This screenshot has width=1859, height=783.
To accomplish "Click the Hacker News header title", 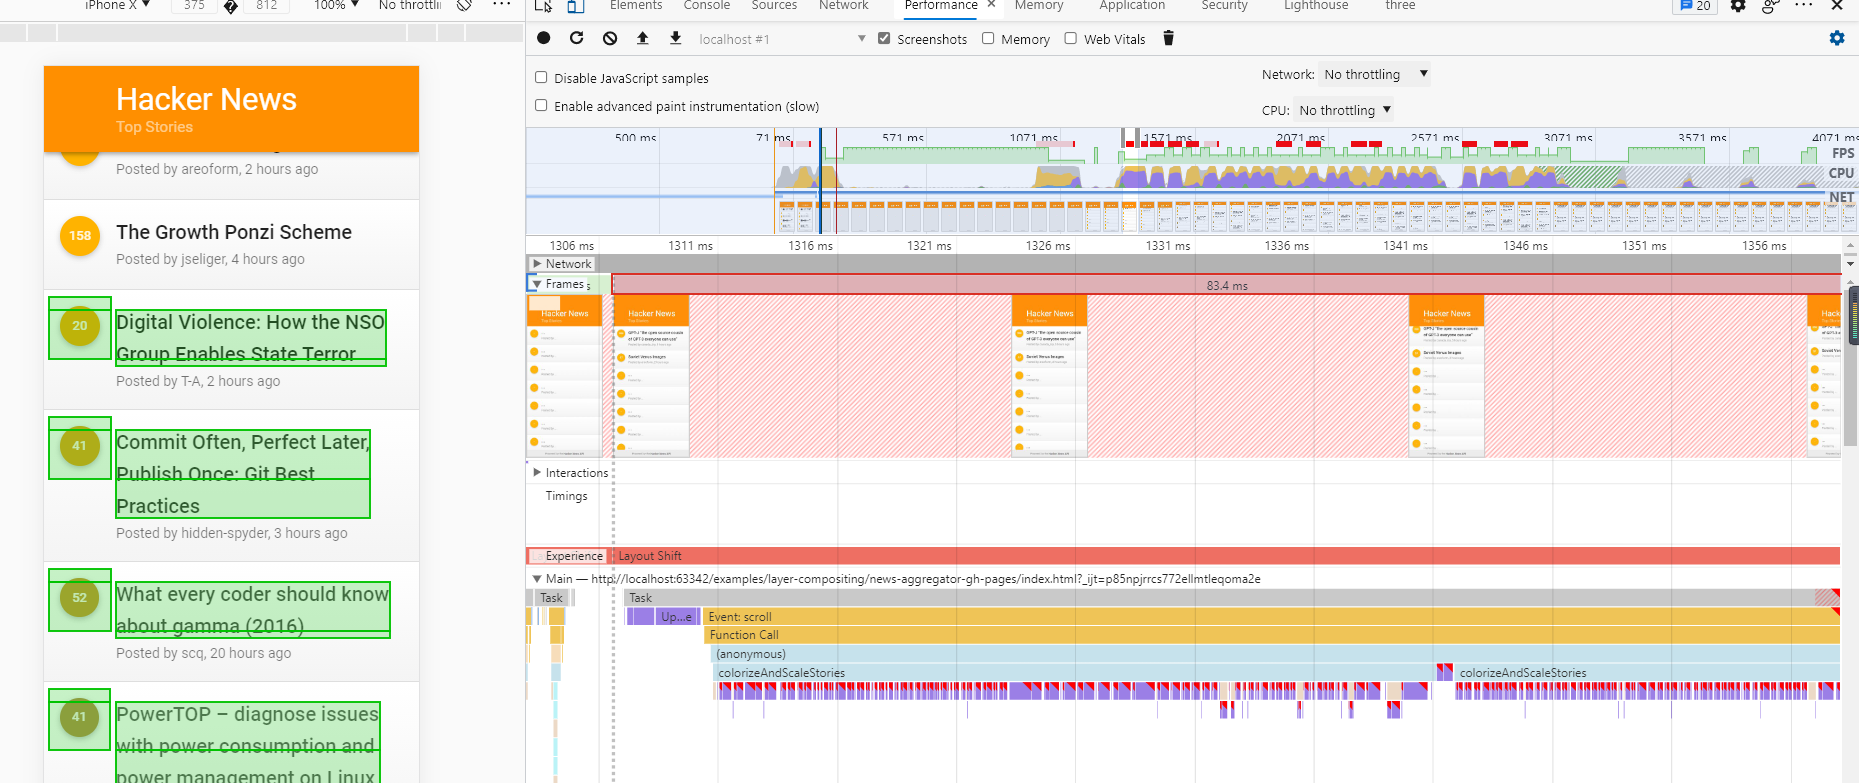I will 206,99.
